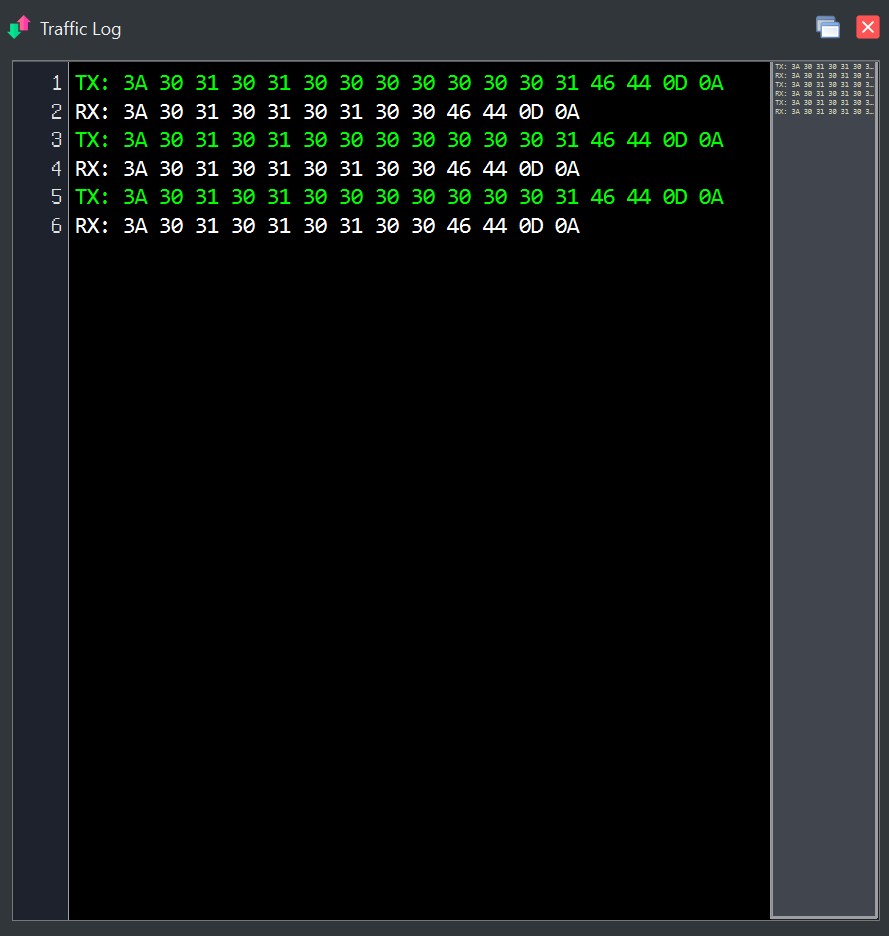Click the byte 3A starting line 1
Viewport: 889px width, 936px height.
(x=134, y=83)
